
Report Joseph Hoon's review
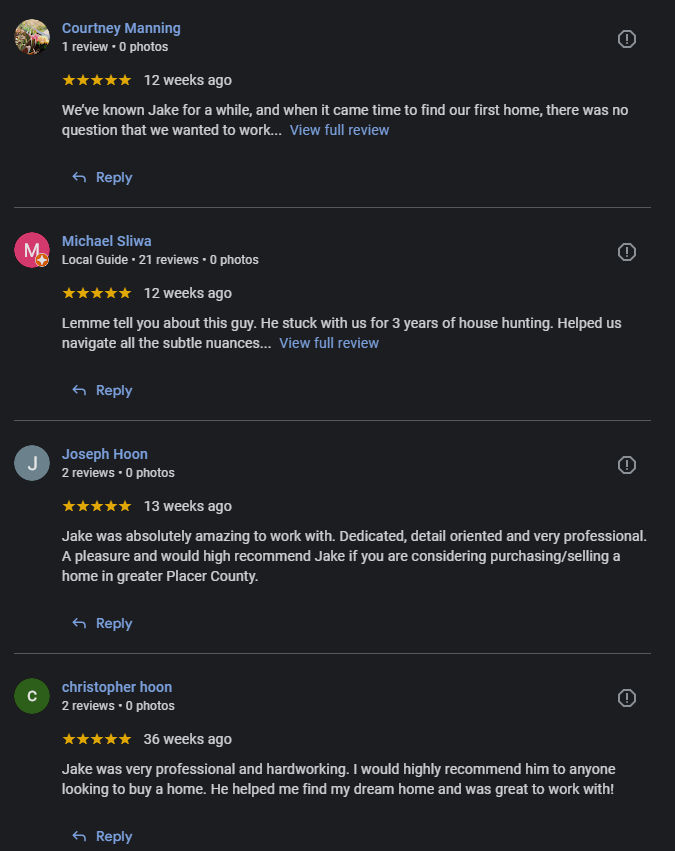tap(627, 465)
